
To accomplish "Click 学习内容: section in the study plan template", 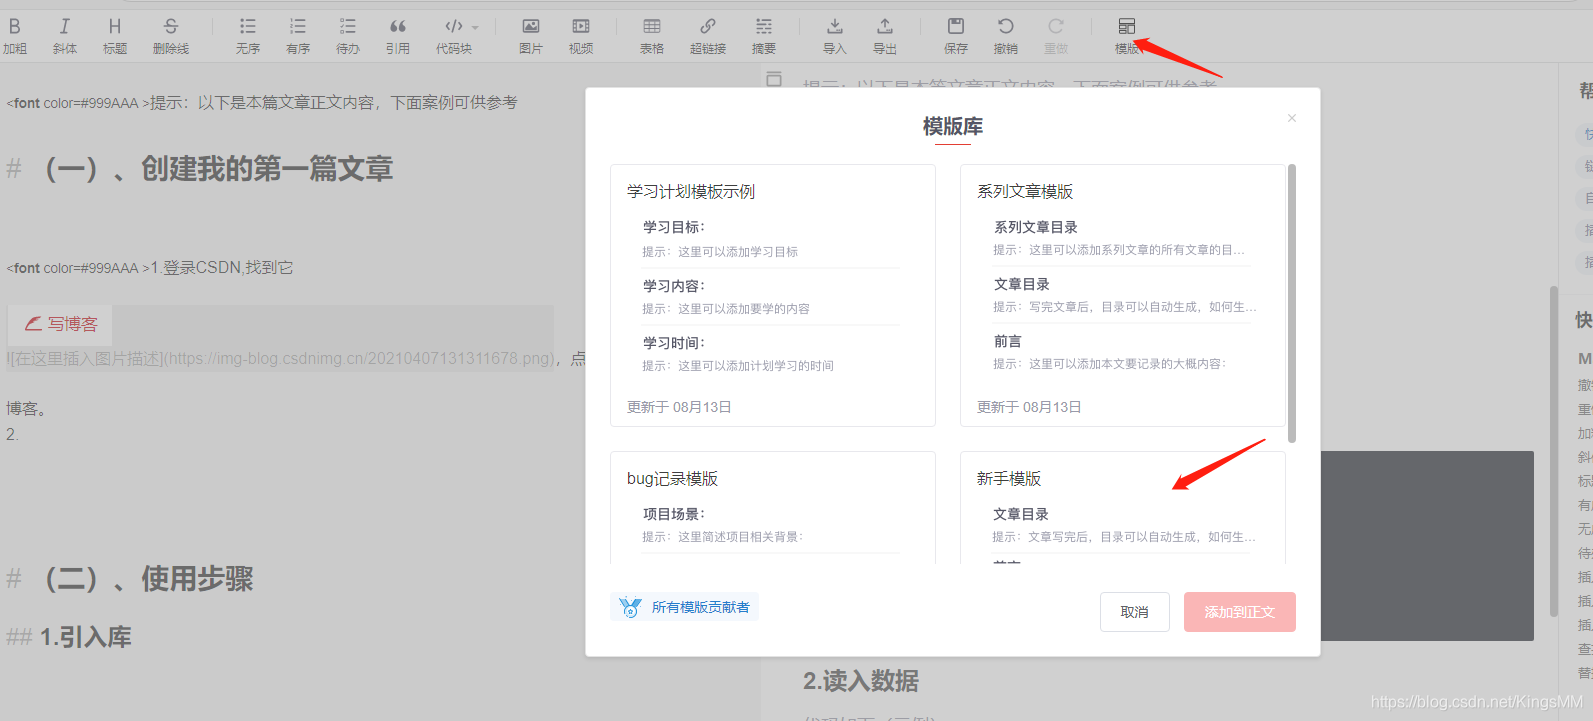I will click(x=674, y=285).
